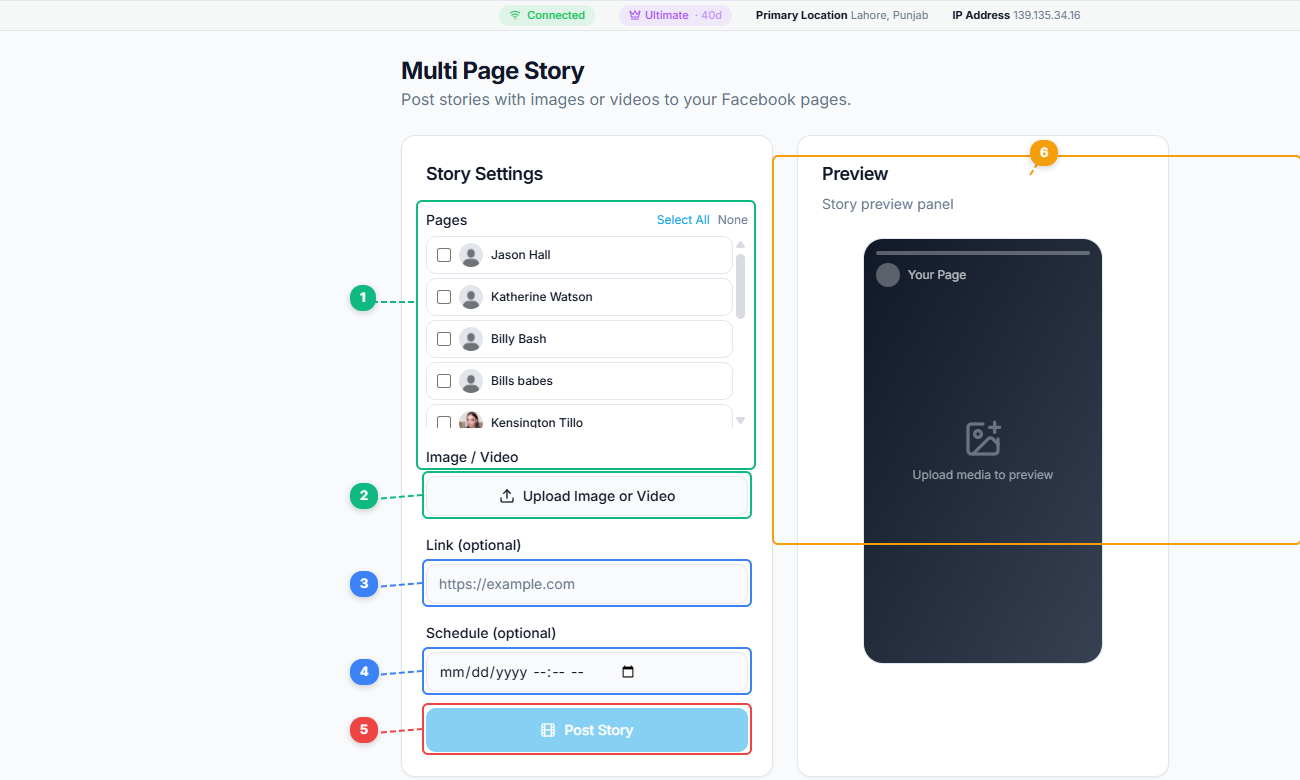The height and width of the screenshot is (780, 1300).
Task: Click the Your Page label in preview
Action: pyautogui.click(x=937, y=275)
